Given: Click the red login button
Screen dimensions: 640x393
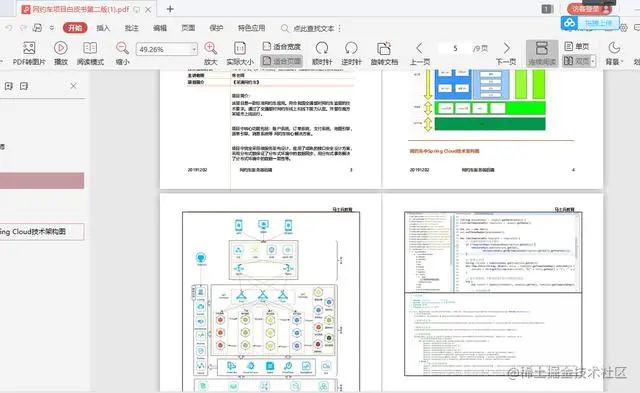Looking at the screenshot, I should click(590, 9).
